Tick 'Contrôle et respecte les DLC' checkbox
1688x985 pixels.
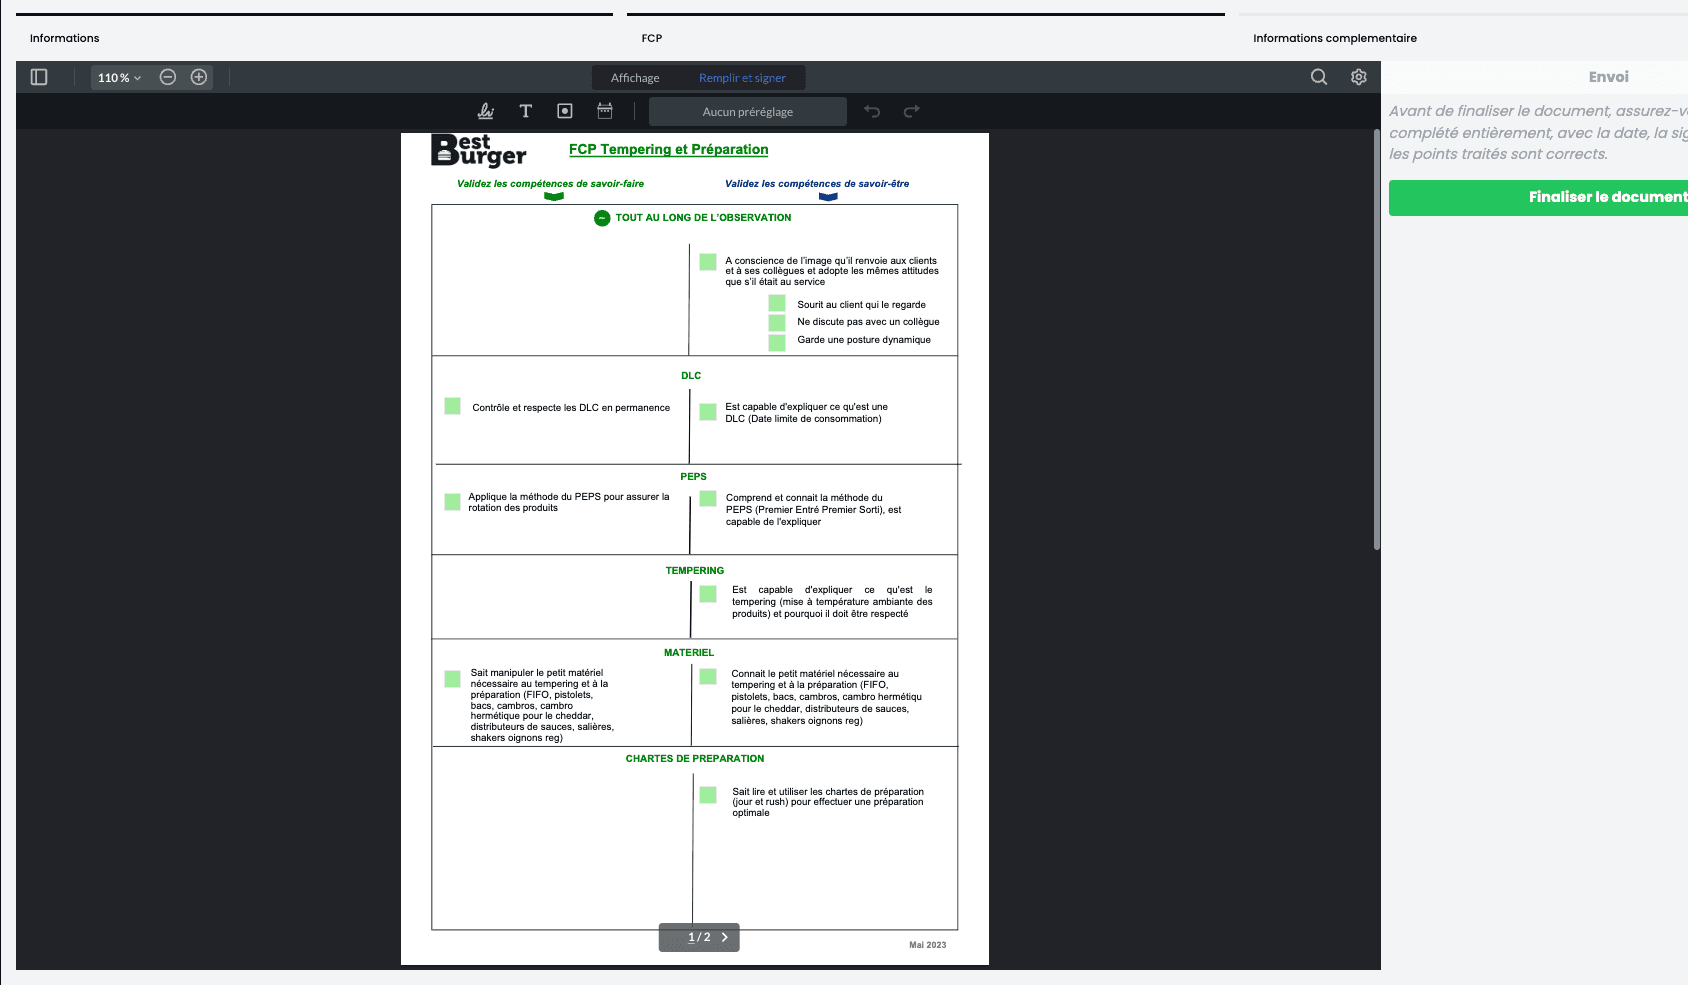point(453,406)
